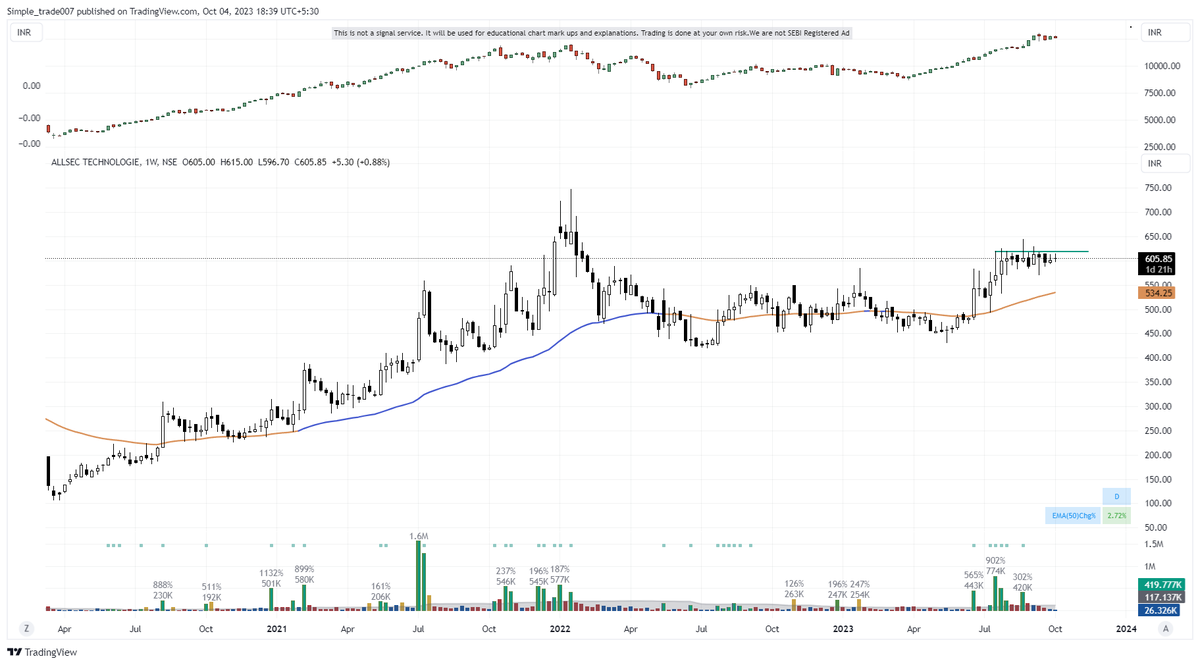Click the not-a-signal-service disclaimer text
1200x665 pixels.
click(592, 33)
